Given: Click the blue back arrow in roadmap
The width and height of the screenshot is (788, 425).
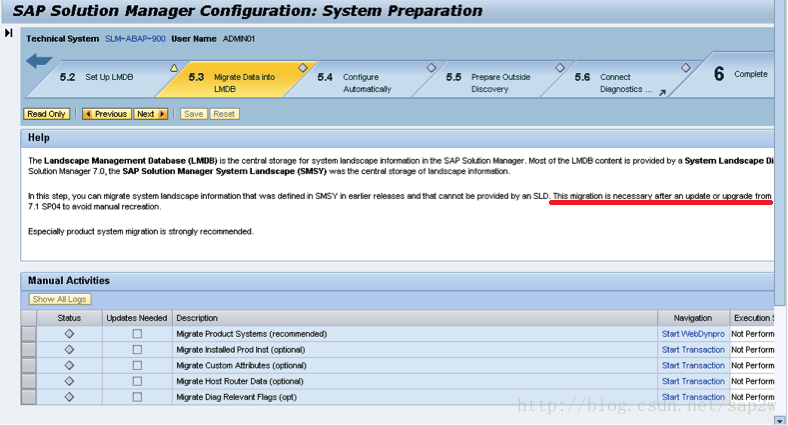Looking at the screenshot, I should click(x=39, y=61).
